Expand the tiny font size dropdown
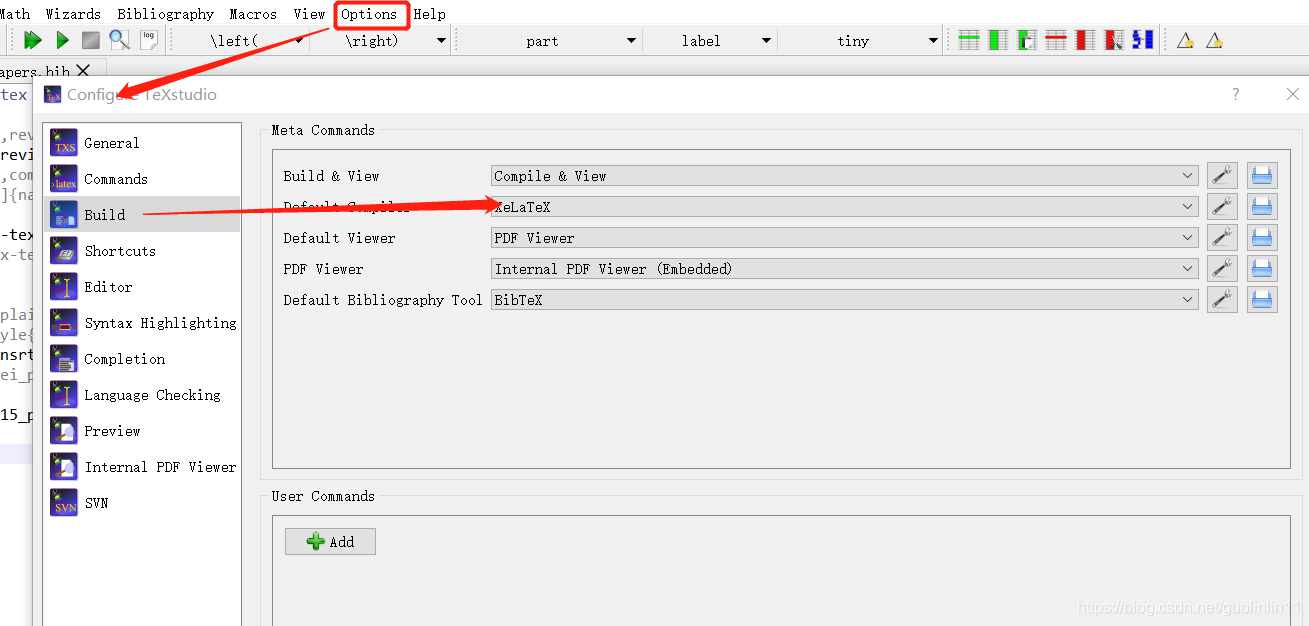The height and width of the screenshot is (626, 1309). [933, 40]
